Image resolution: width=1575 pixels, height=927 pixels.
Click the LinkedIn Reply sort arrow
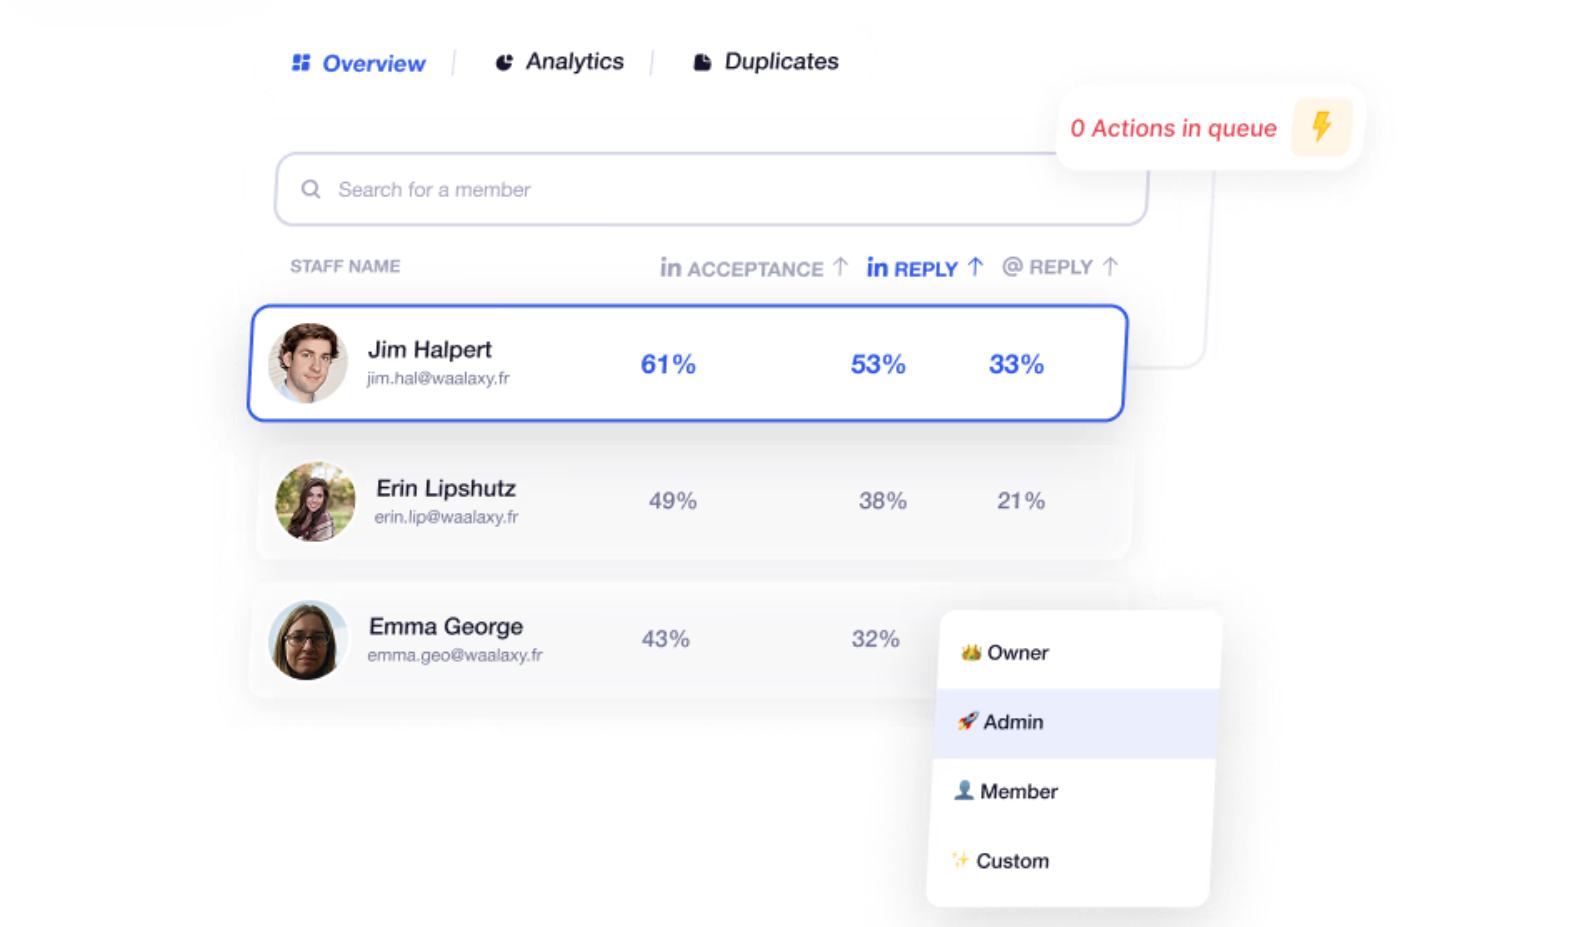(x=975, y=267)
